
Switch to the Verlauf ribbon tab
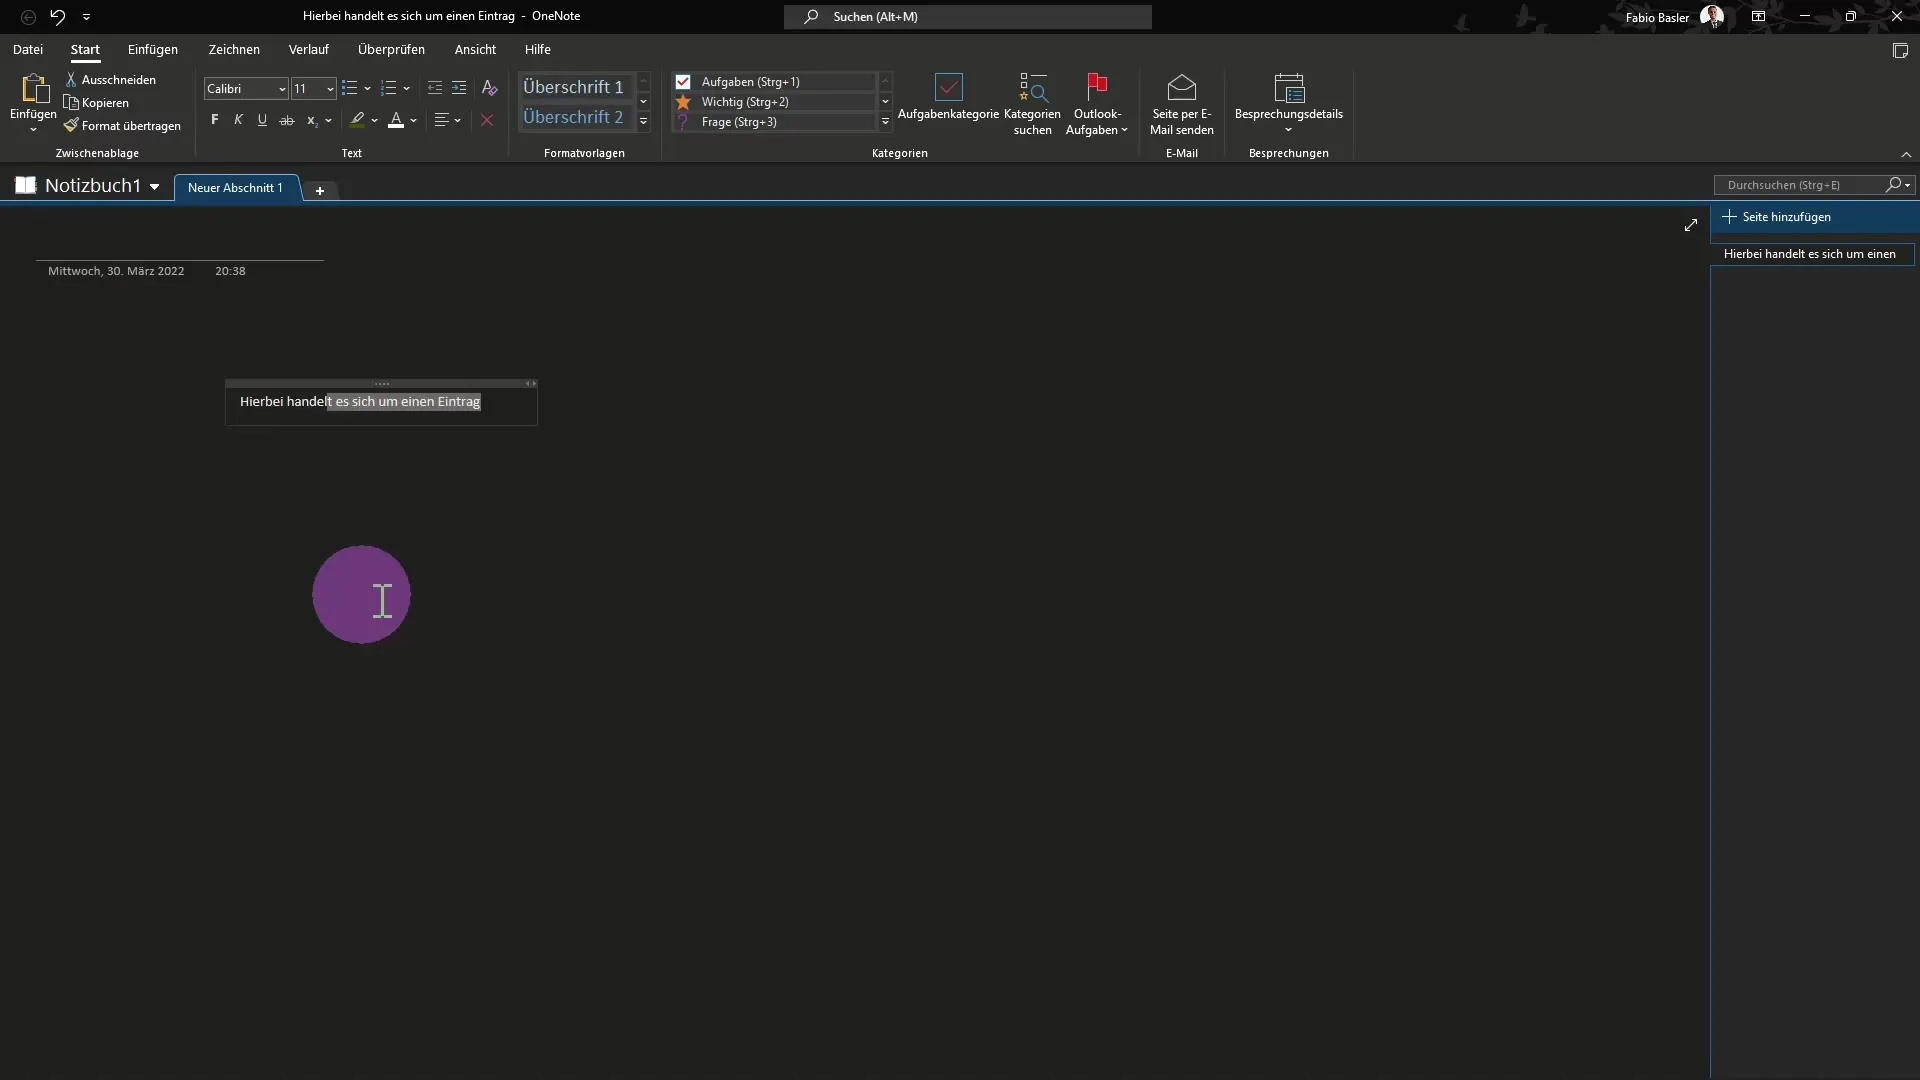tap(309, 49)
